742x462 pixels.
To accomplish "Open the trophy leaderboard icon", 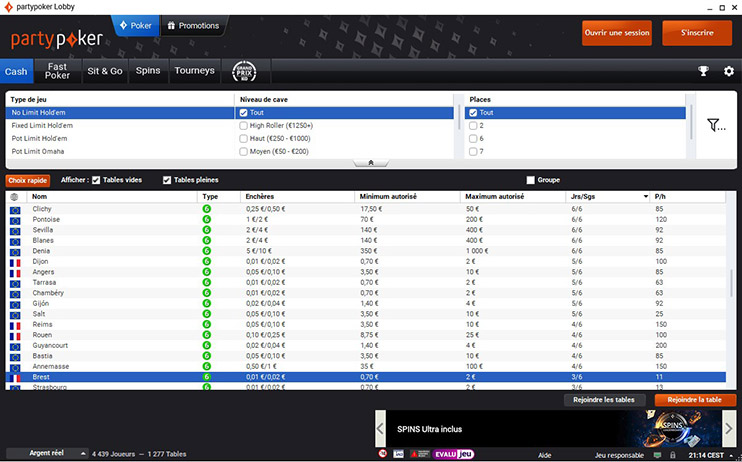I will pos(703,71).
